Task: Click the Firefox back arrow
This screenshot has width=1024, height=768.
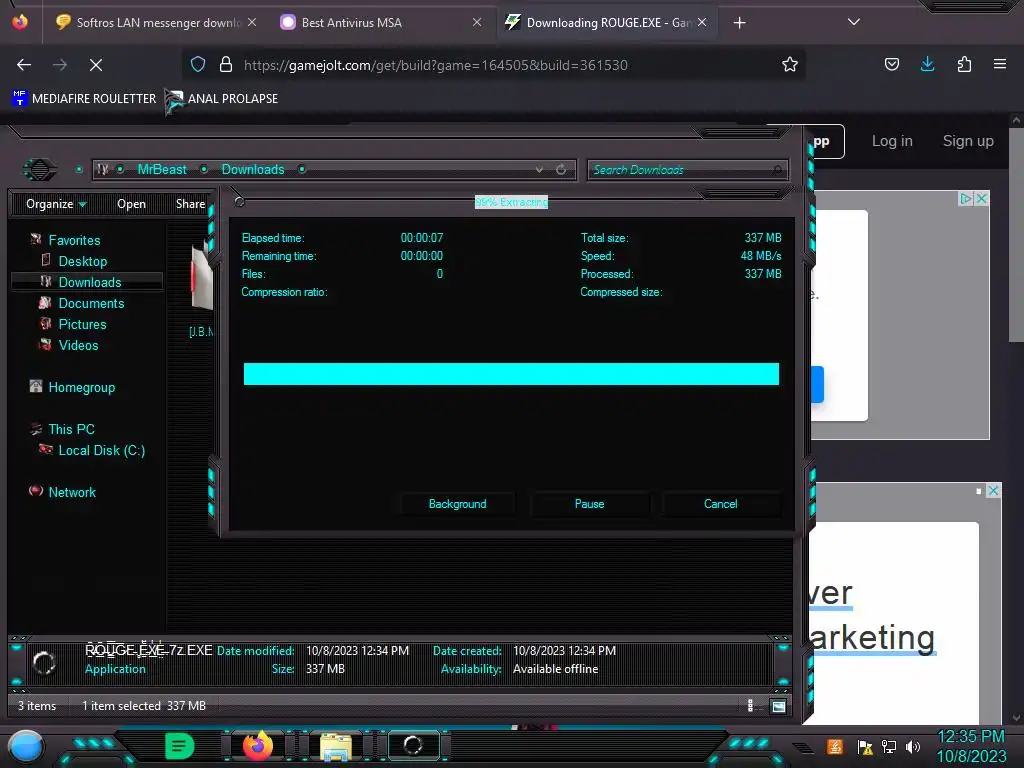Action: click(x=24, y=65)
